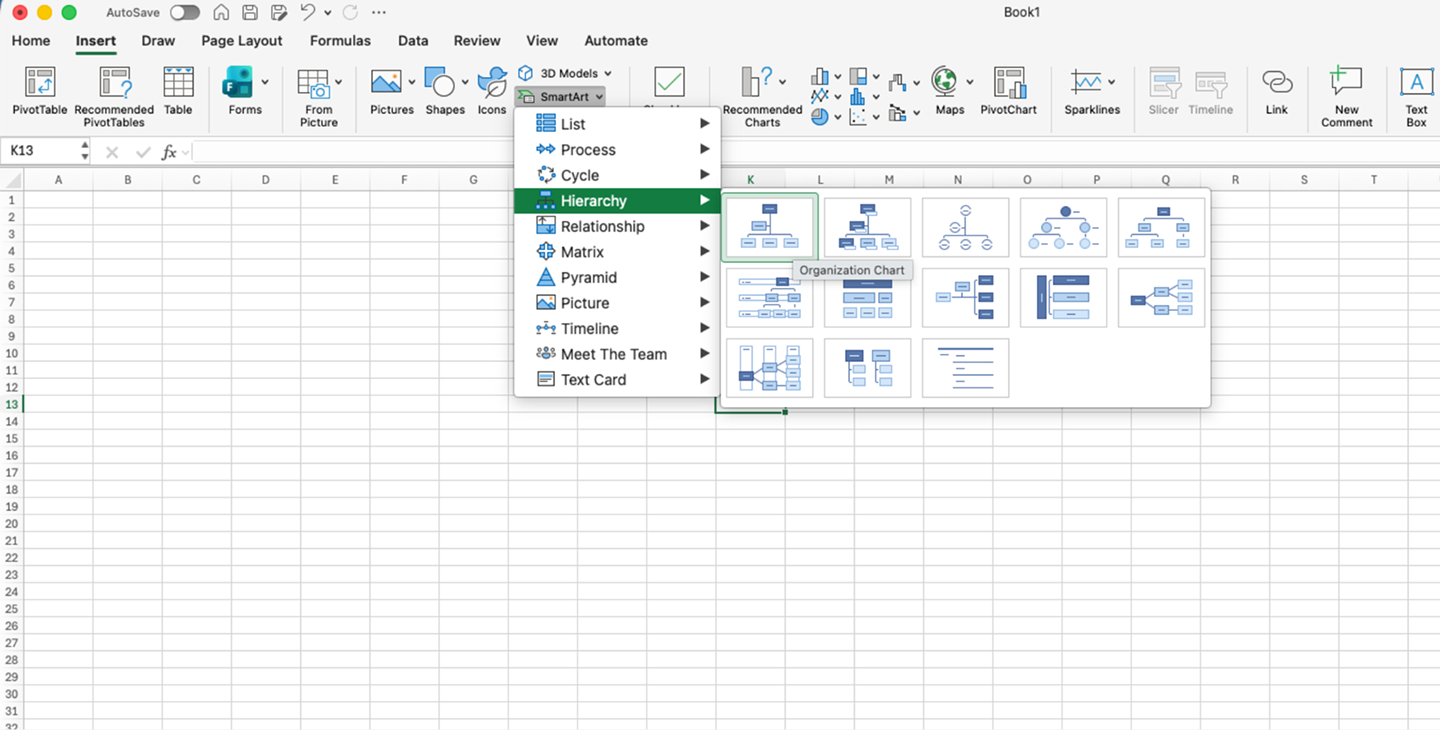
Task: Click the Home icon in title bar
Action: coord(221,13)
